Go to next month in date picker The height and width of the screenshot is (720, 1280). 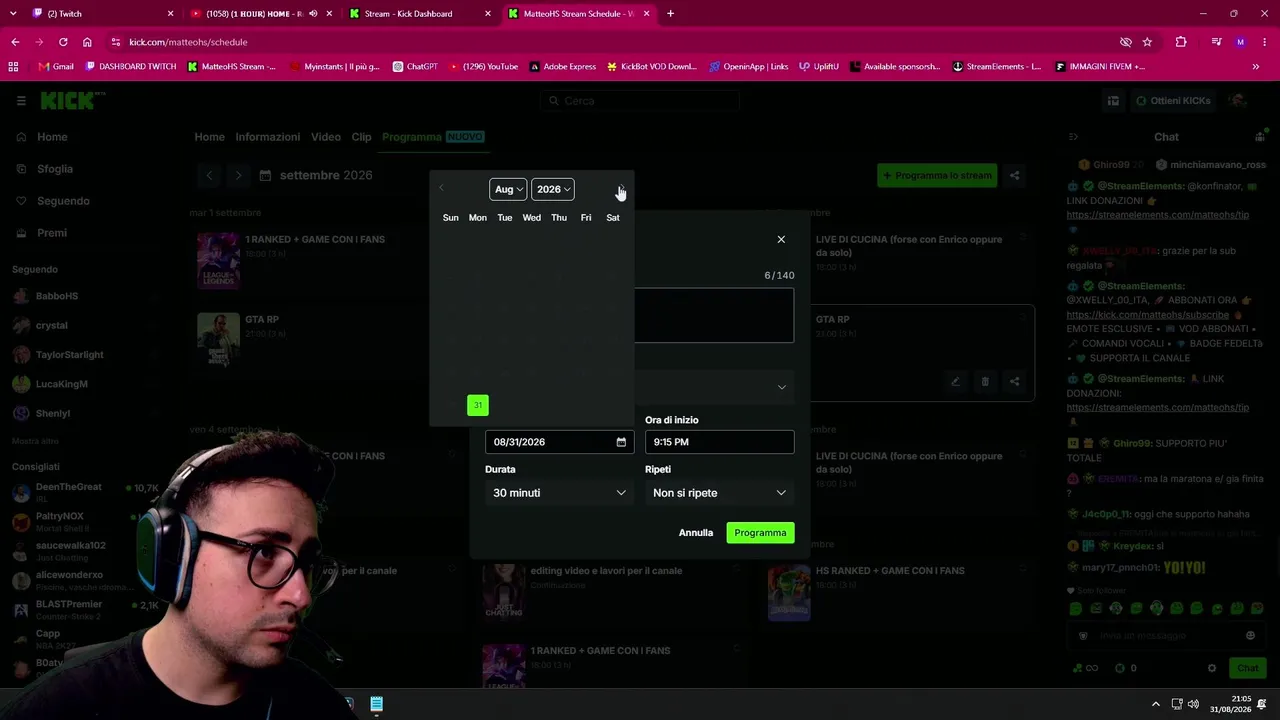[x=621, y=189]
